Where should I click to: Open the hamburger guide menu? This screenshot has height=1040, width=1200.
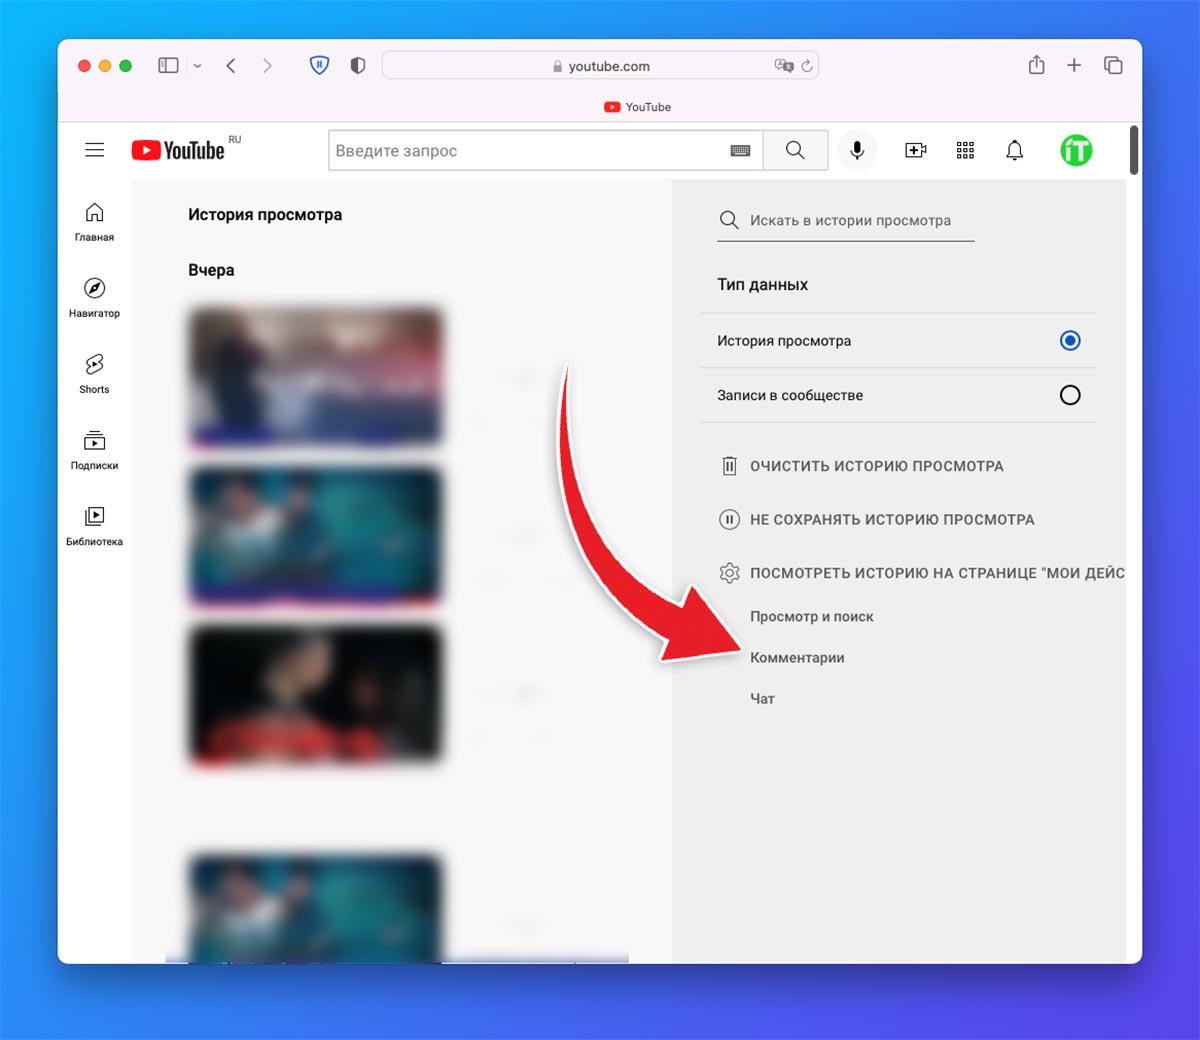95,150
